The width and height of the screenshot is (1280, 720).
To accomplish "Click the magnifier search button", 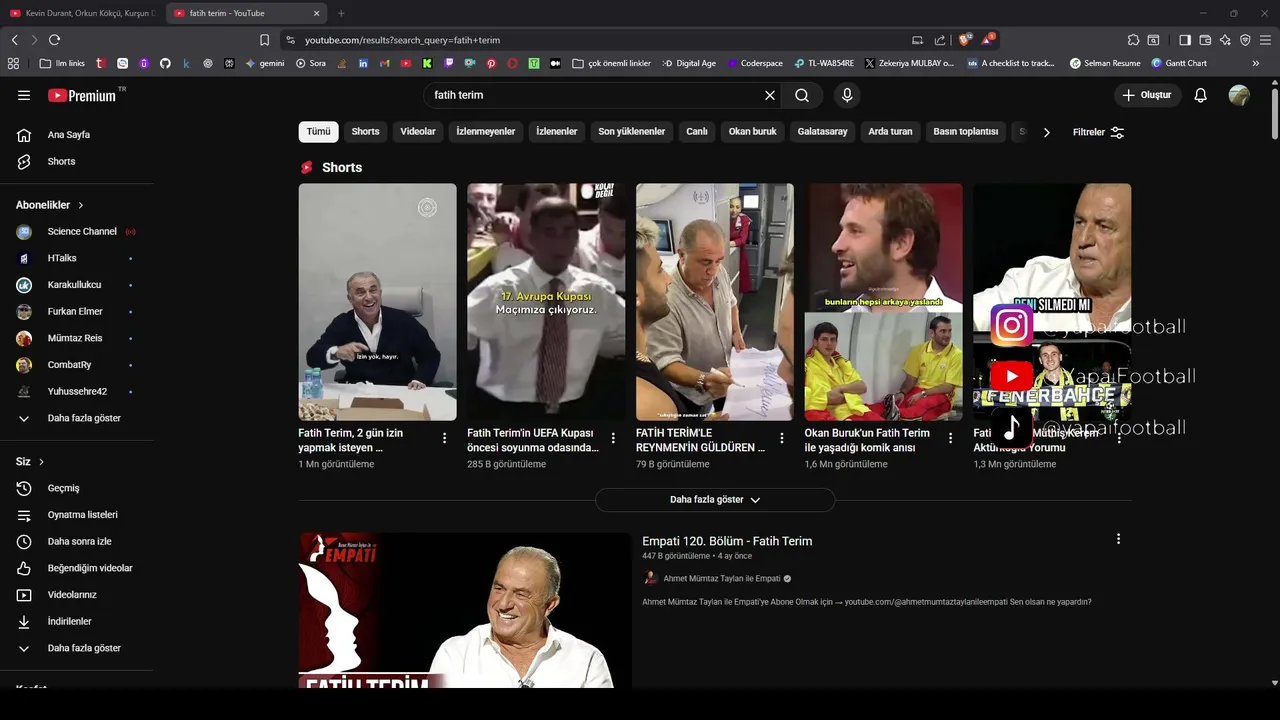I will [802, 95].
